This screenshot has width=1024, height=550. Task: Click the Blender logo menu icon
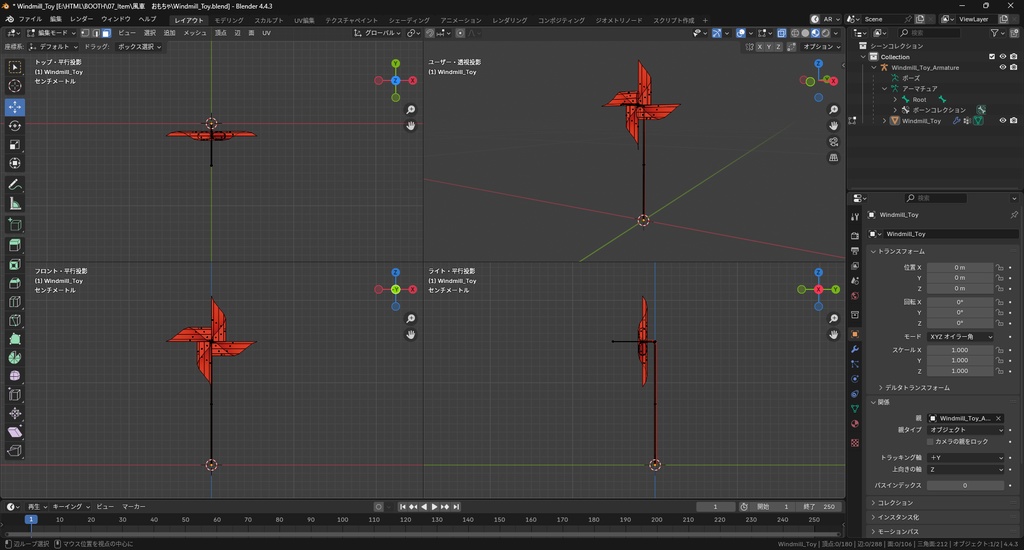pyautogui.click(x=10, y=20)
